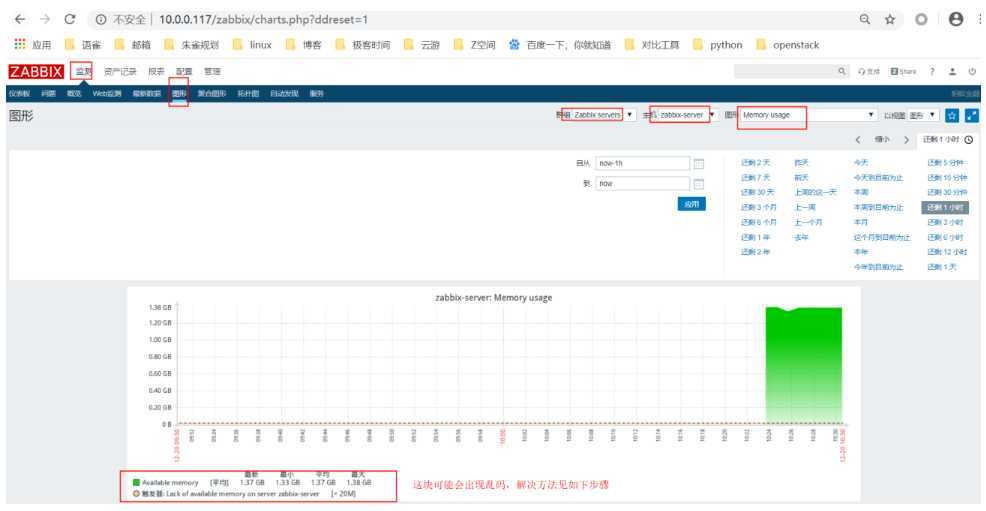The image size is (986, 511).
Task: Click the Zabbix search field
Action: pos(785,72)
